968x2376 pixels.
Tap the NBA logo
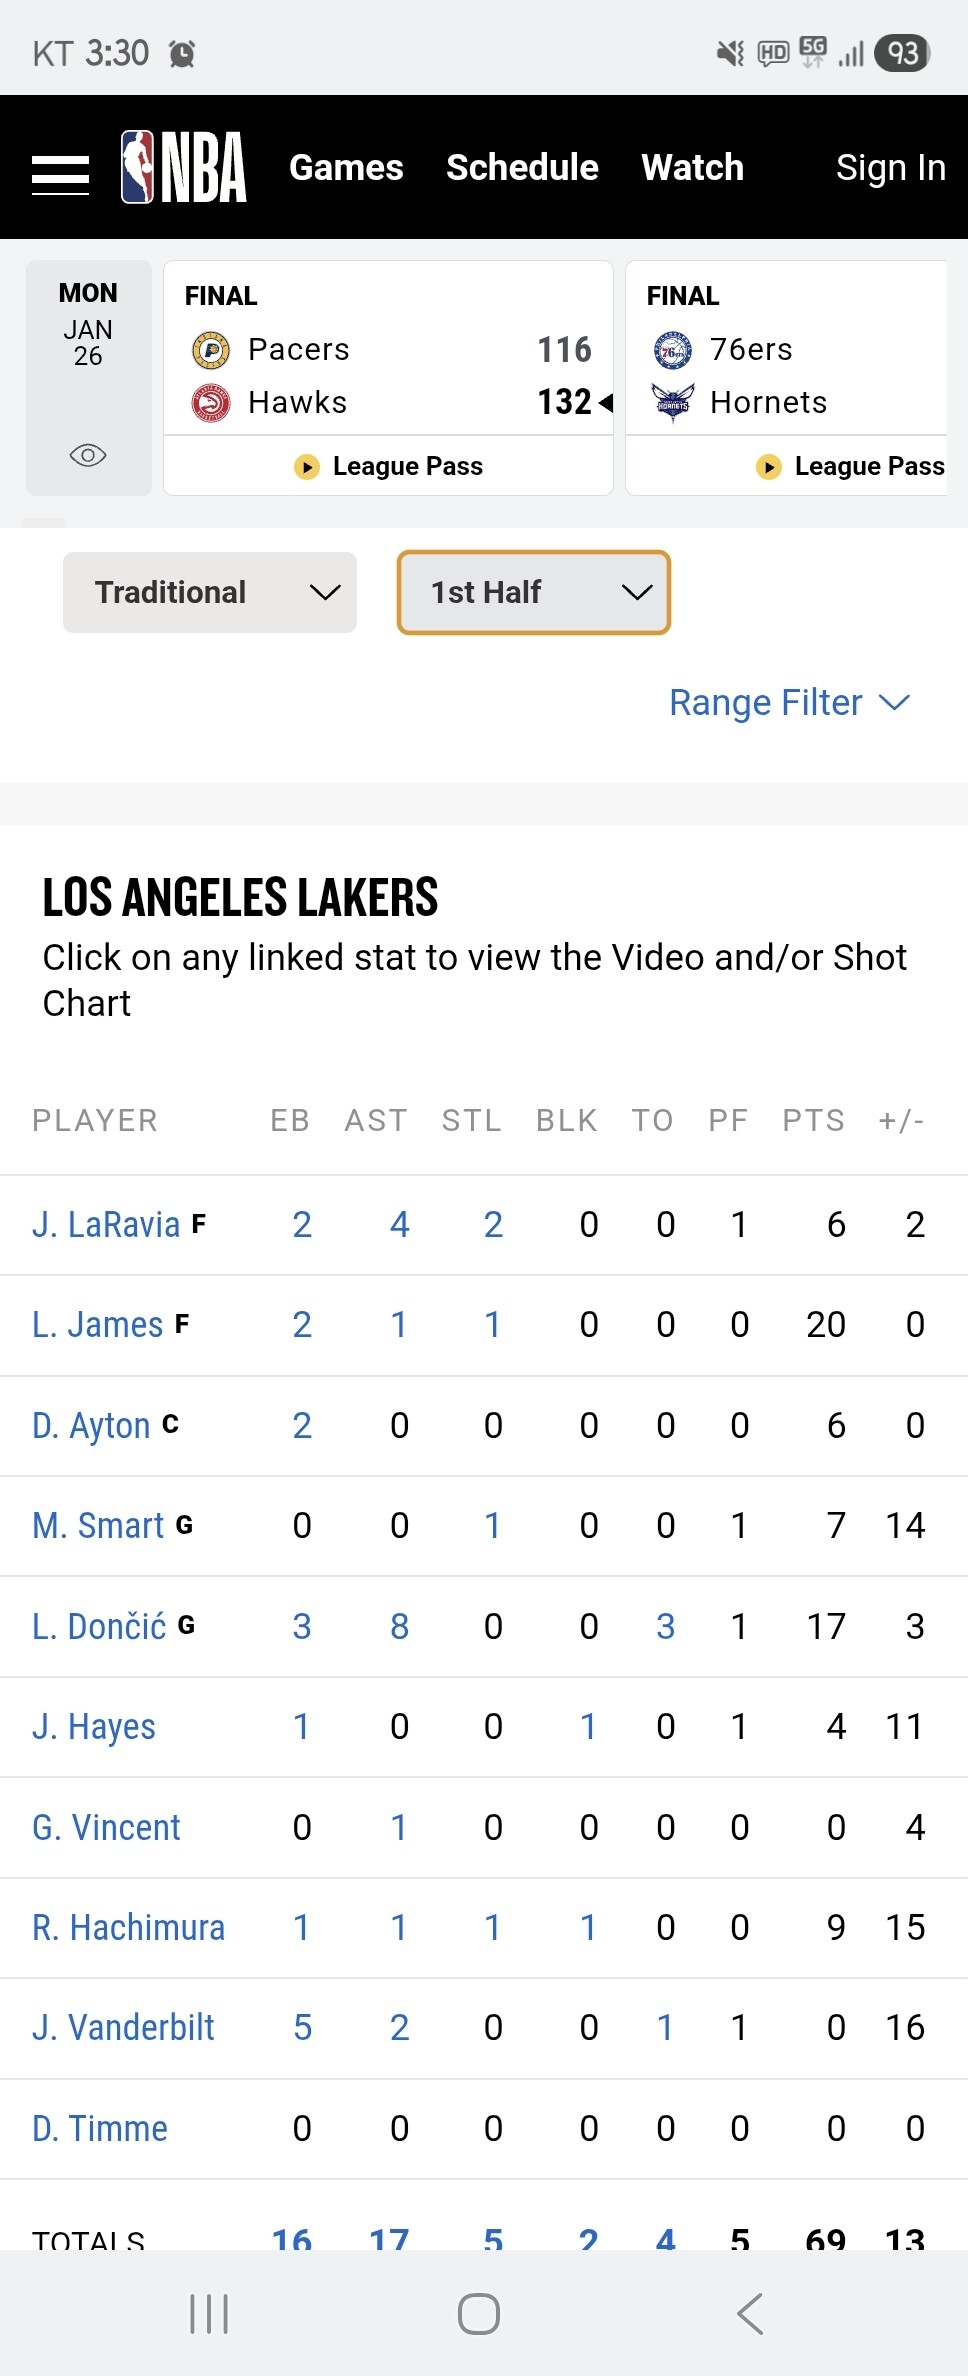184,168
